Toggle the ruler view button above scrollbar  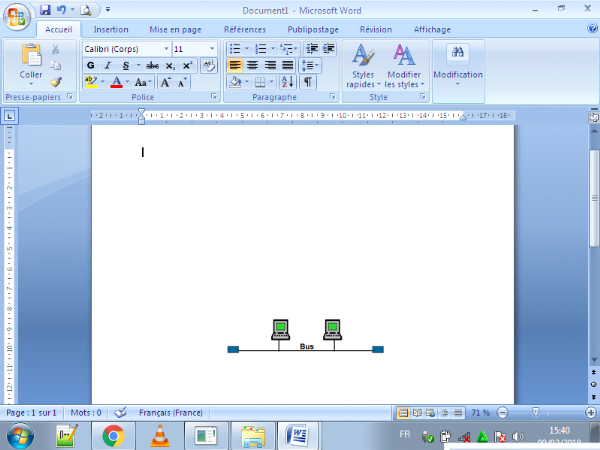pos(594,117)
